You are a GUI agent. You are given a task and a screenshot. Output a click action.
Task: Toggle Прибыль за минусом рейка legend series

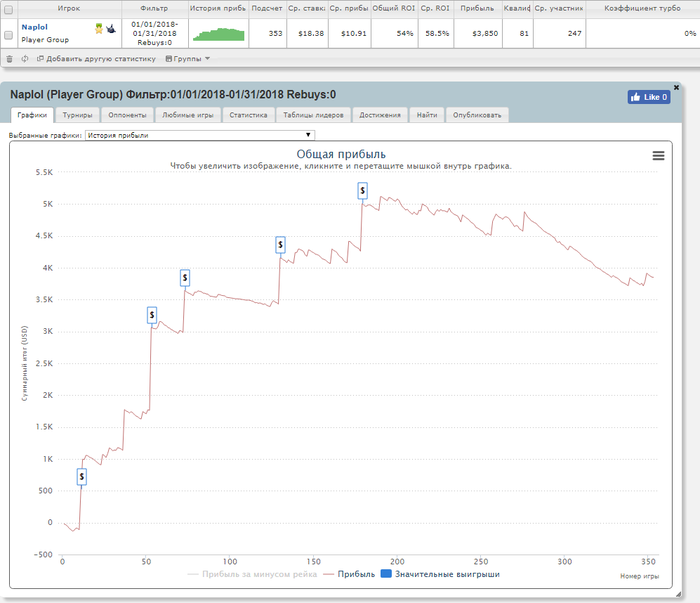pos(252,574)
